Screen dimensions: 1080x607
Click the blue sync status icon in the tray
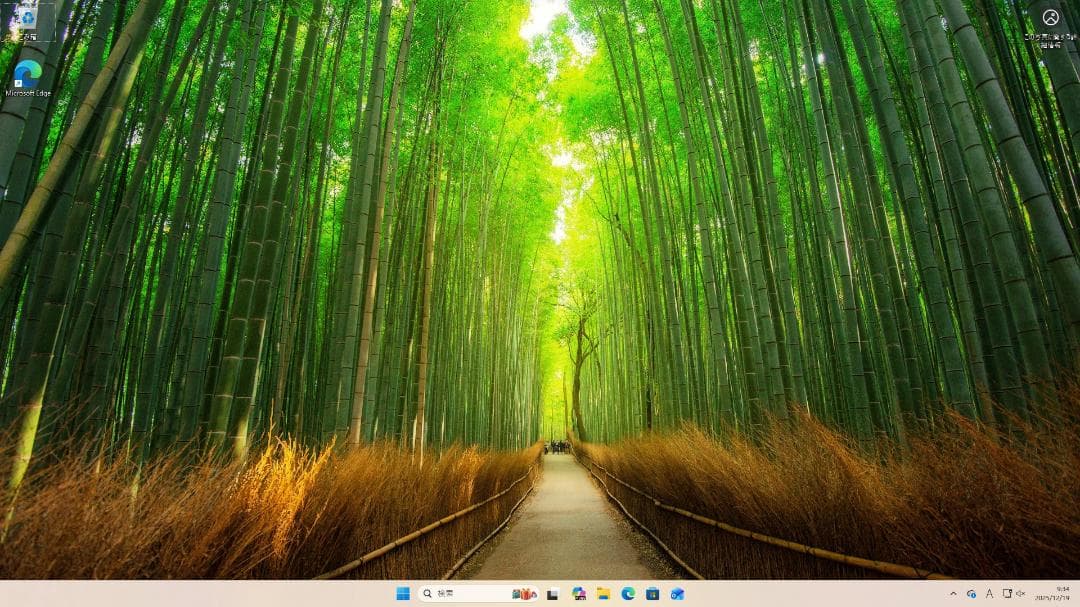(x=971, y=594)
